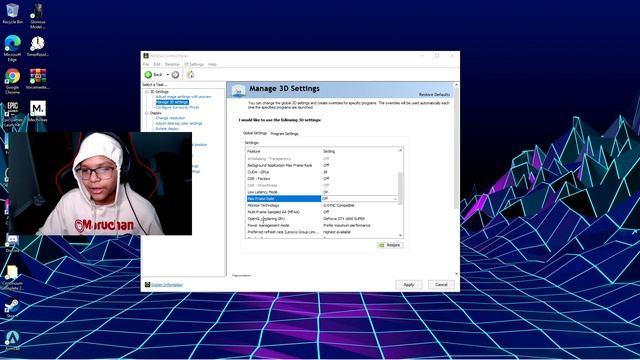Switch to the Program Settings tab

(284, 133)
